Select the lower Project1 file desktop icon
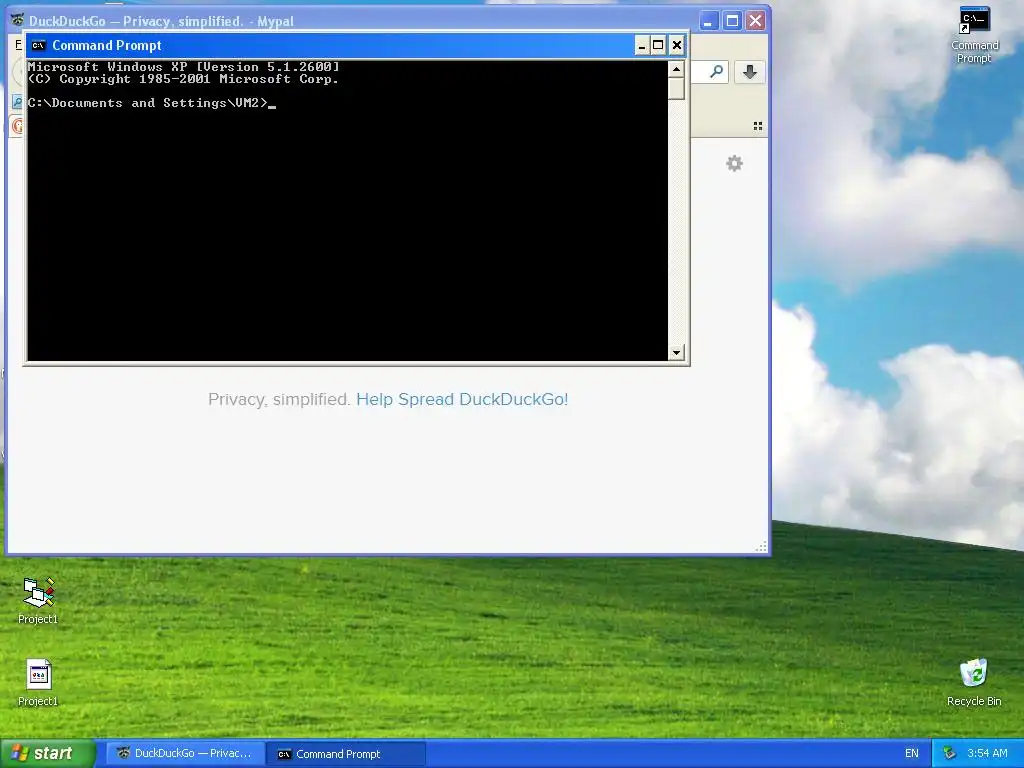Image resolution: width=1024 pixels, height=768 pixels. point(38,682)
